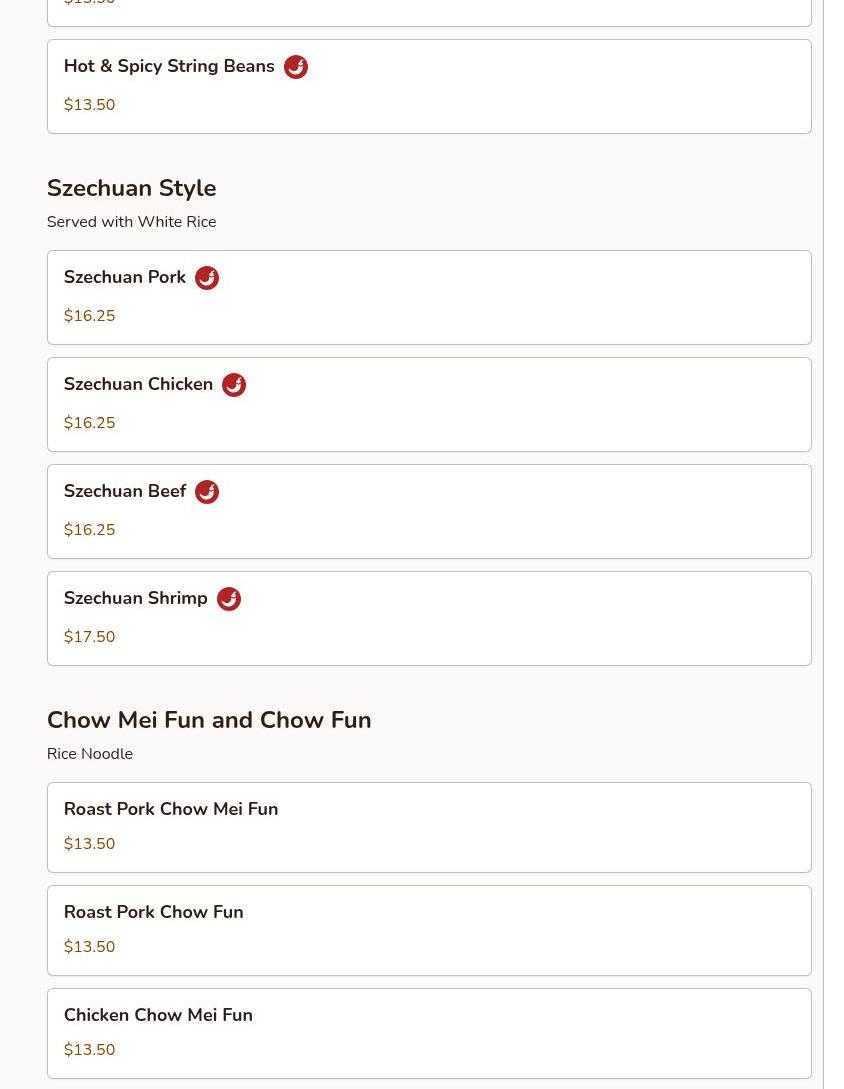The width and height of the screenshot is (844, 1089).
Task: Click the chili icon next to Szechuan Chicken
Action: click(234, 385)
